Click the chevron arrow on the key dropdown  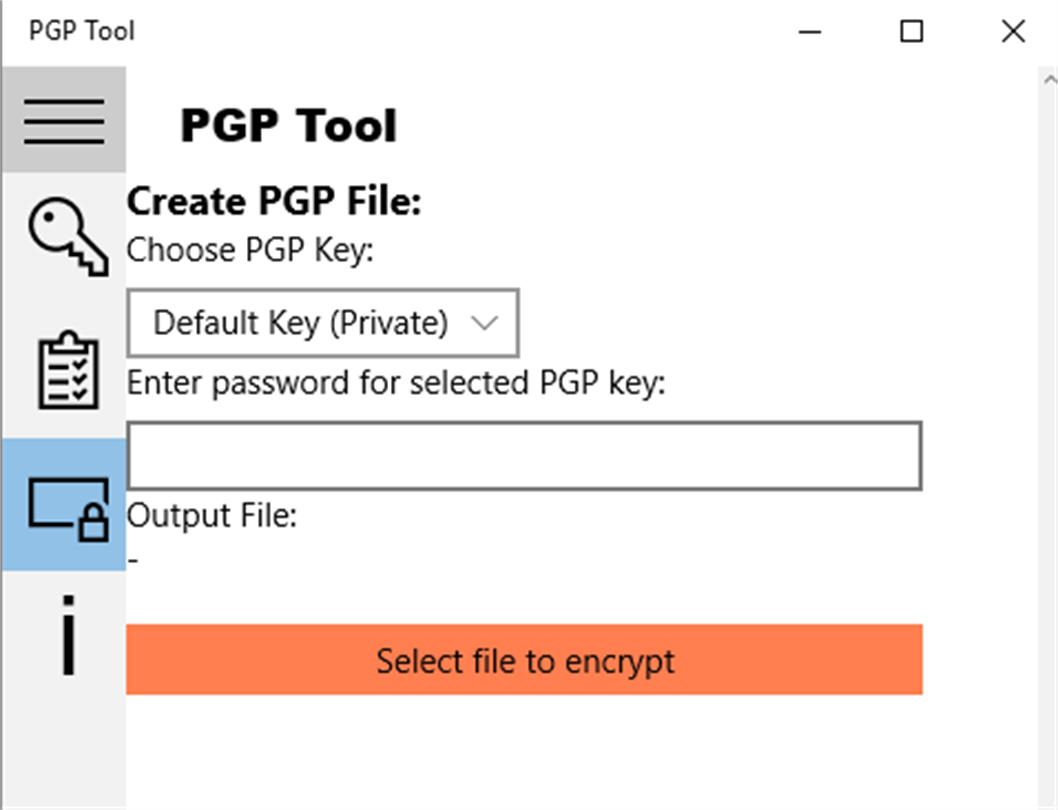(x=484, y=323)
